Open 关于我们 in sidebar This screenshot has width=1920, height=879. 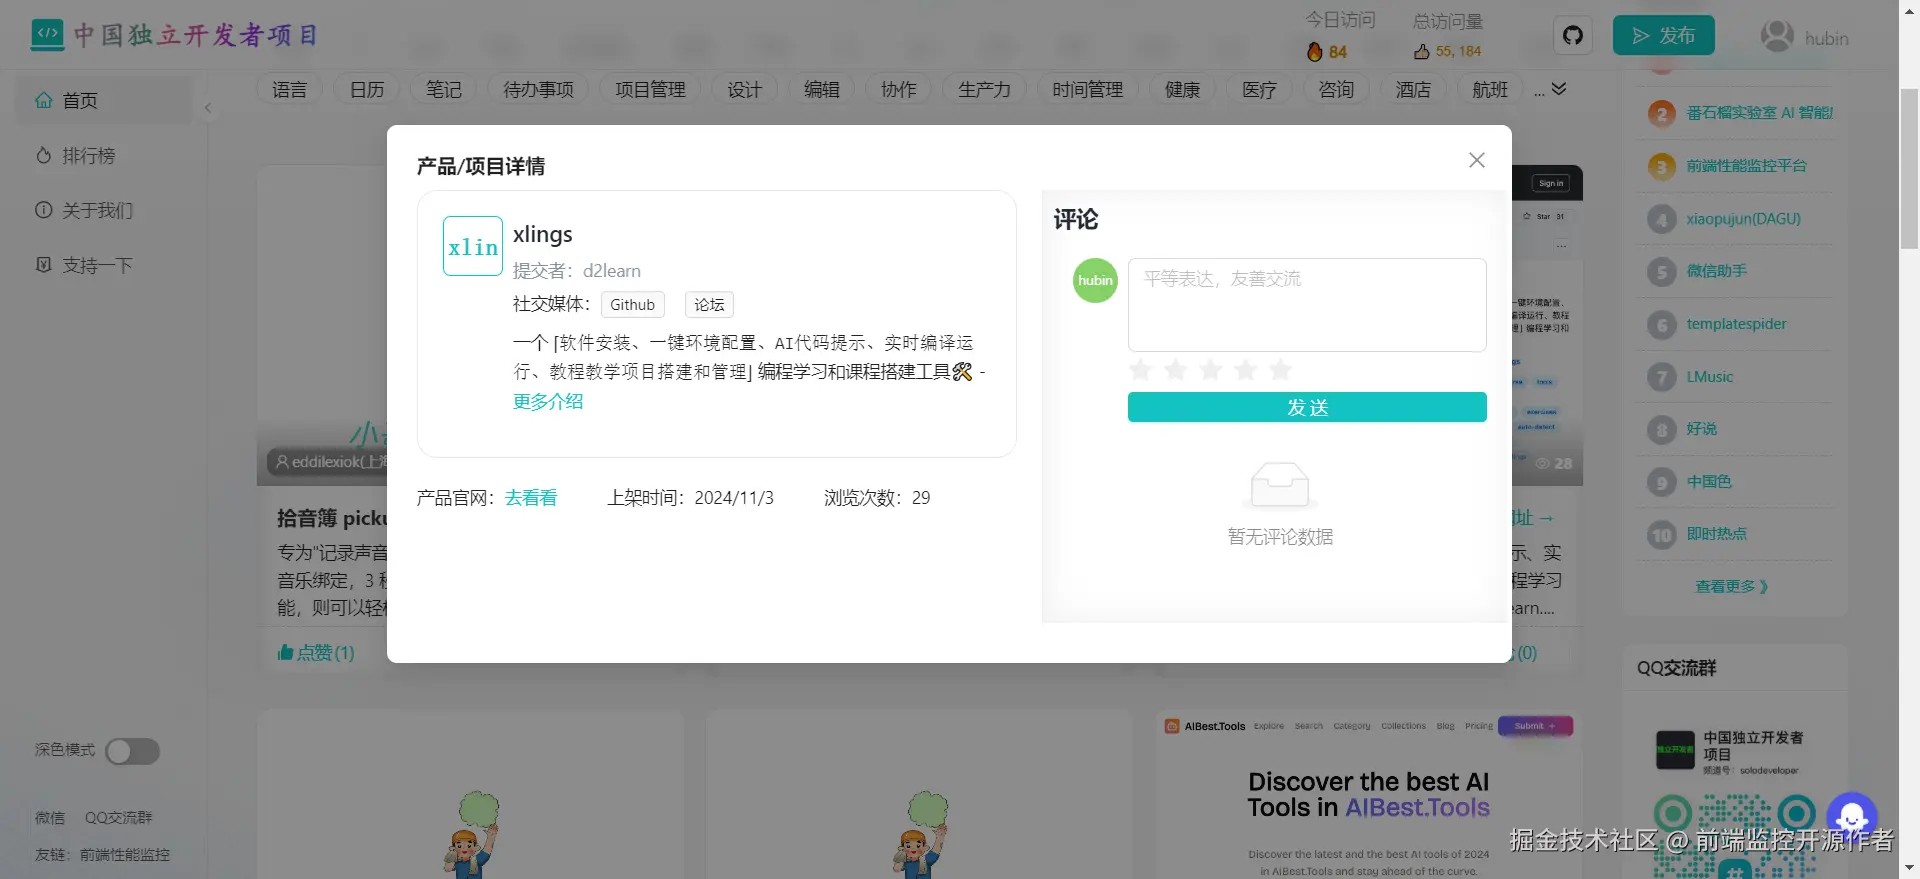(x=104, y=211)
